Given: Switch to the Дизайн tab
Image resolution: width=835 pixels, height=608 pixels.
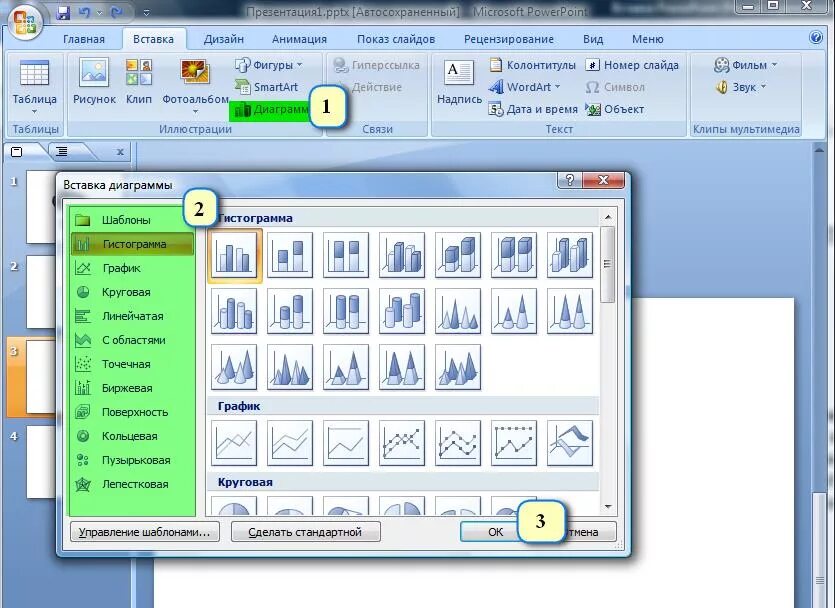Looking at the screenshot, I should [222, 38].
